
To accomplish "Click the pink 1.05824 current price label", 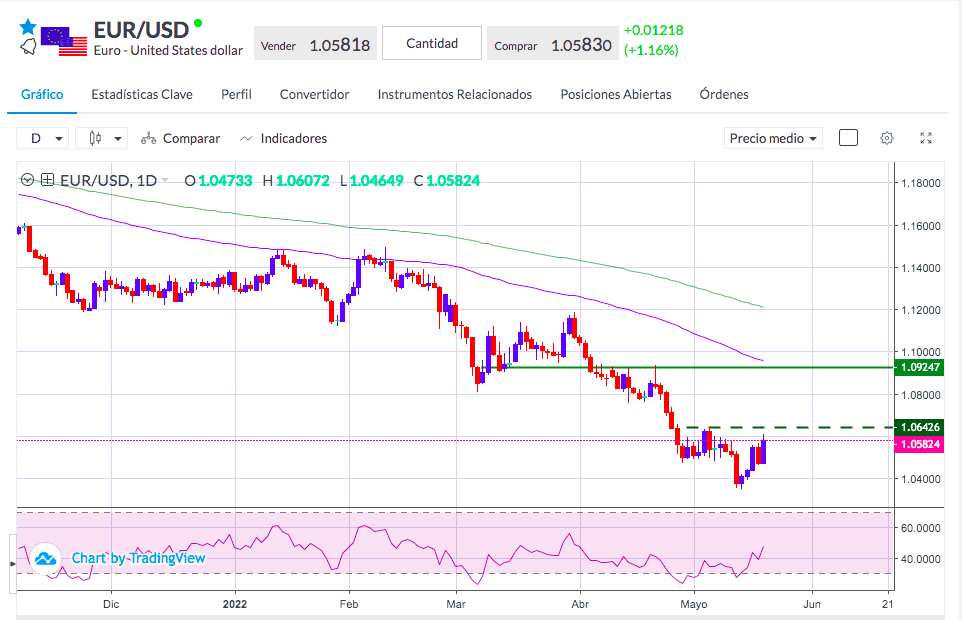I will tap(920, 444).
